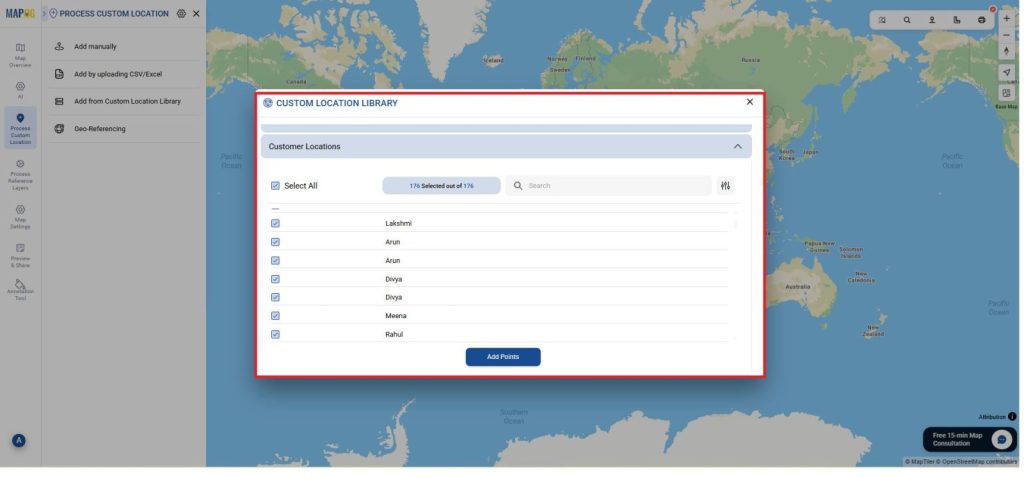Screen dimensions: 1024x478
Task: Uncheck the Rahul row checkbox
Action: click(x=275, y=334)
